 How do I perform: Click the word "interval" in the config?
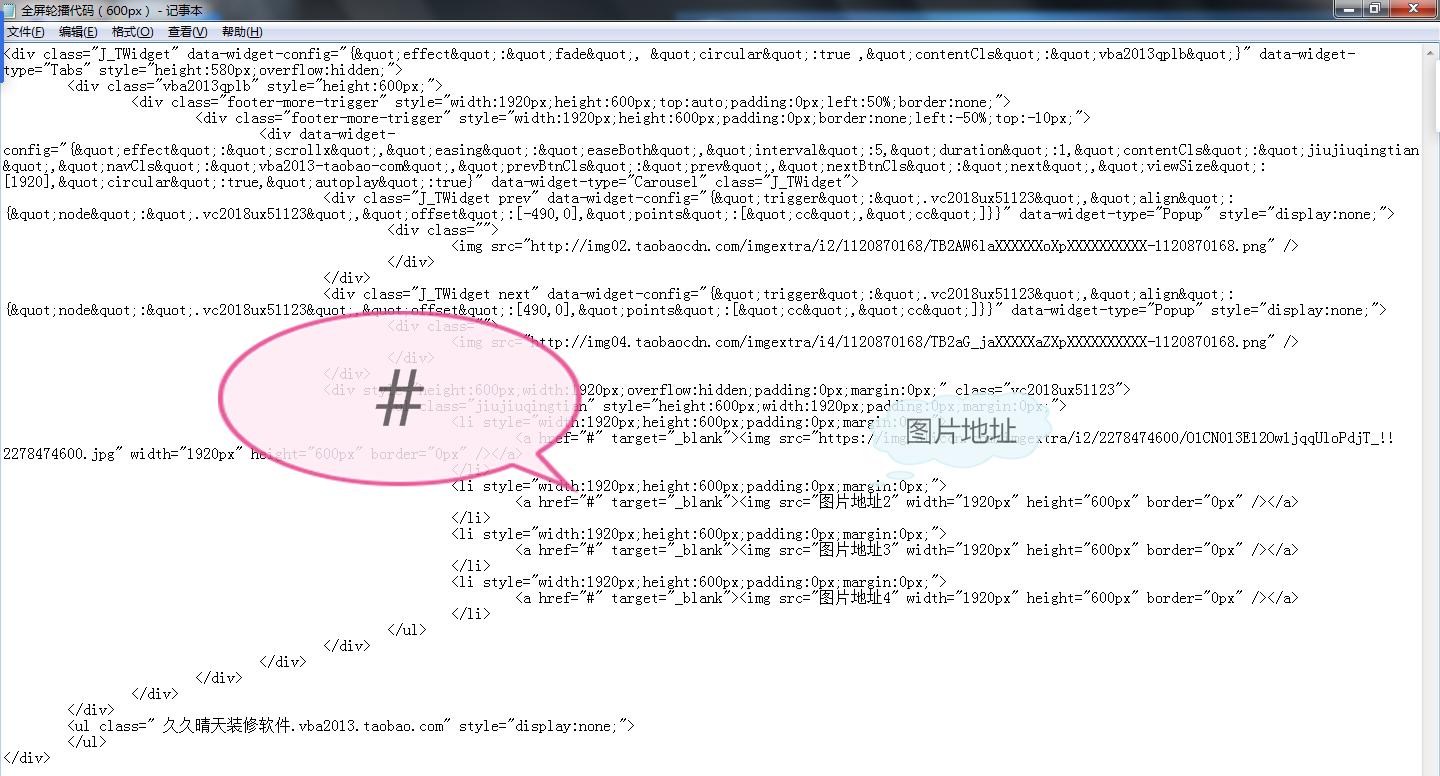[x=787, y=150]
